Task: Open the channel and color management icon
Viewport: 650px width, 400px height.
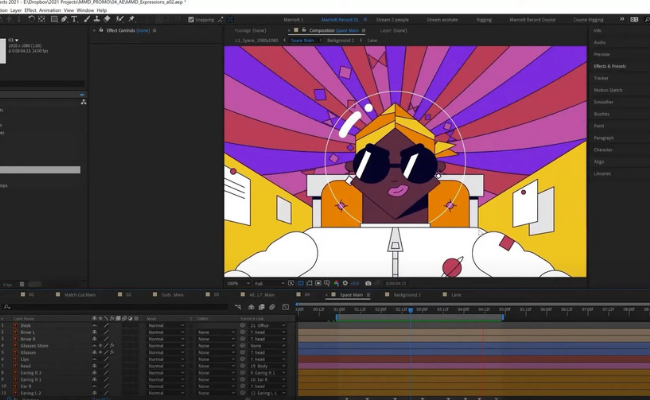Action: [336, 284]
